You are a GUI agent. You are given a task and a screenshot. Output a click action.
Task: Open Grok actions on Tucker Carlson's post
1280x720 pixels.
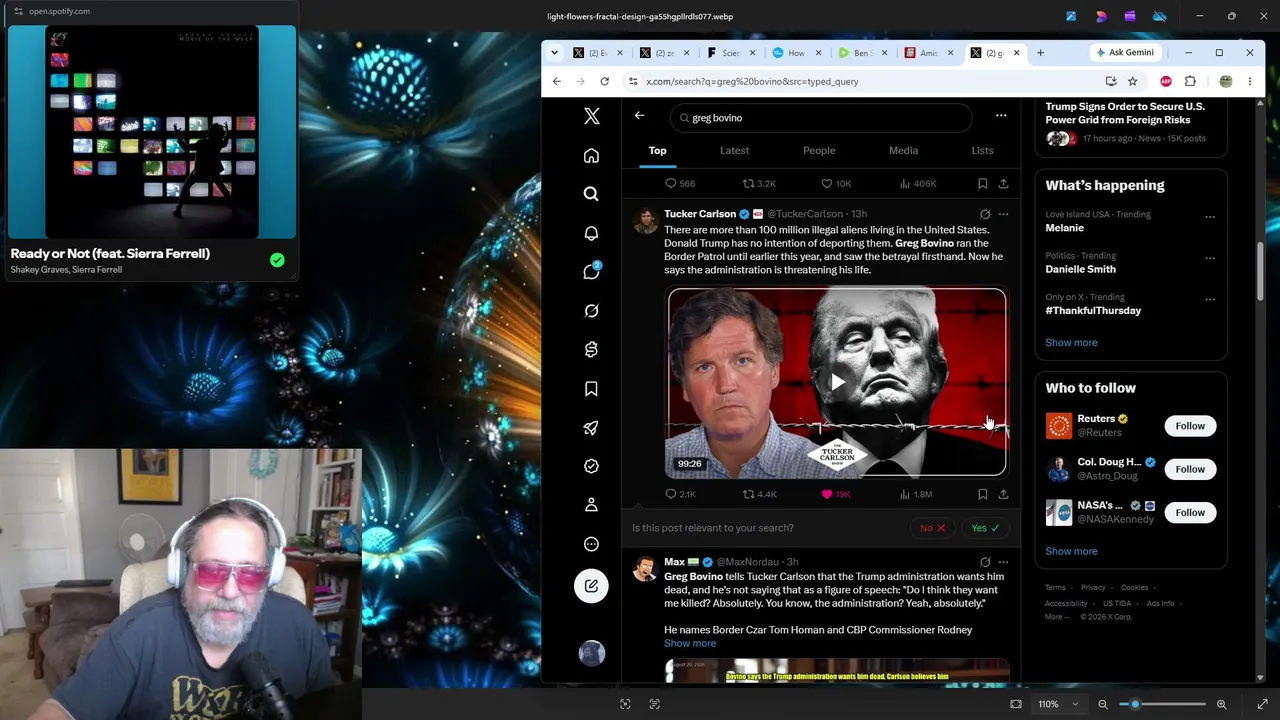pyautogui.click(x=985, y=214)
